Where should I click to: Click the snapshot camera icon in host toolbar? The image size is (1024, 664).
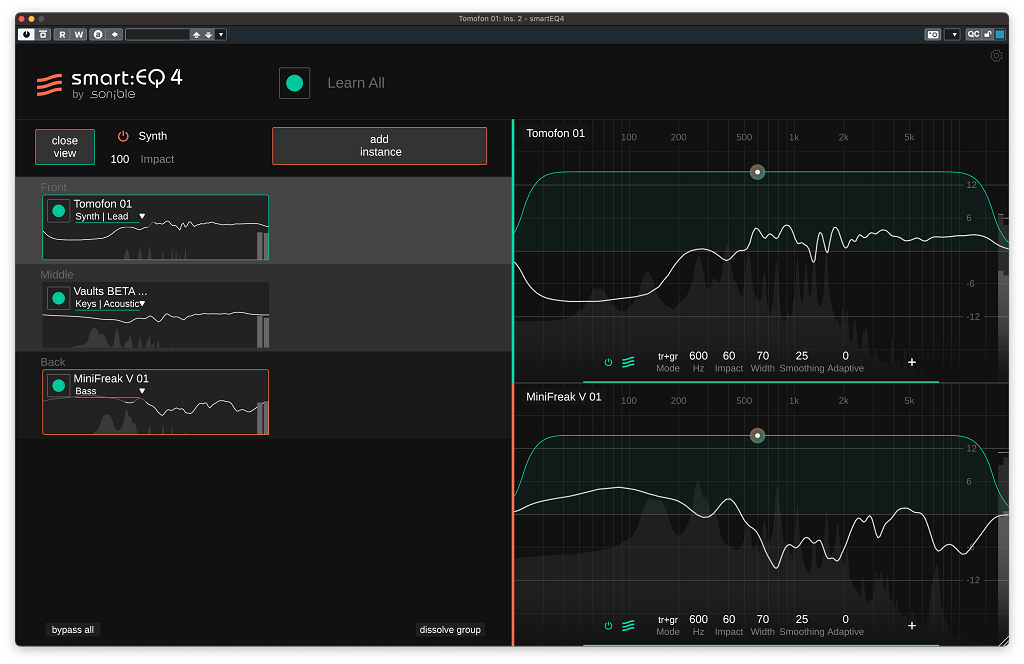click(x=933, y=35)
